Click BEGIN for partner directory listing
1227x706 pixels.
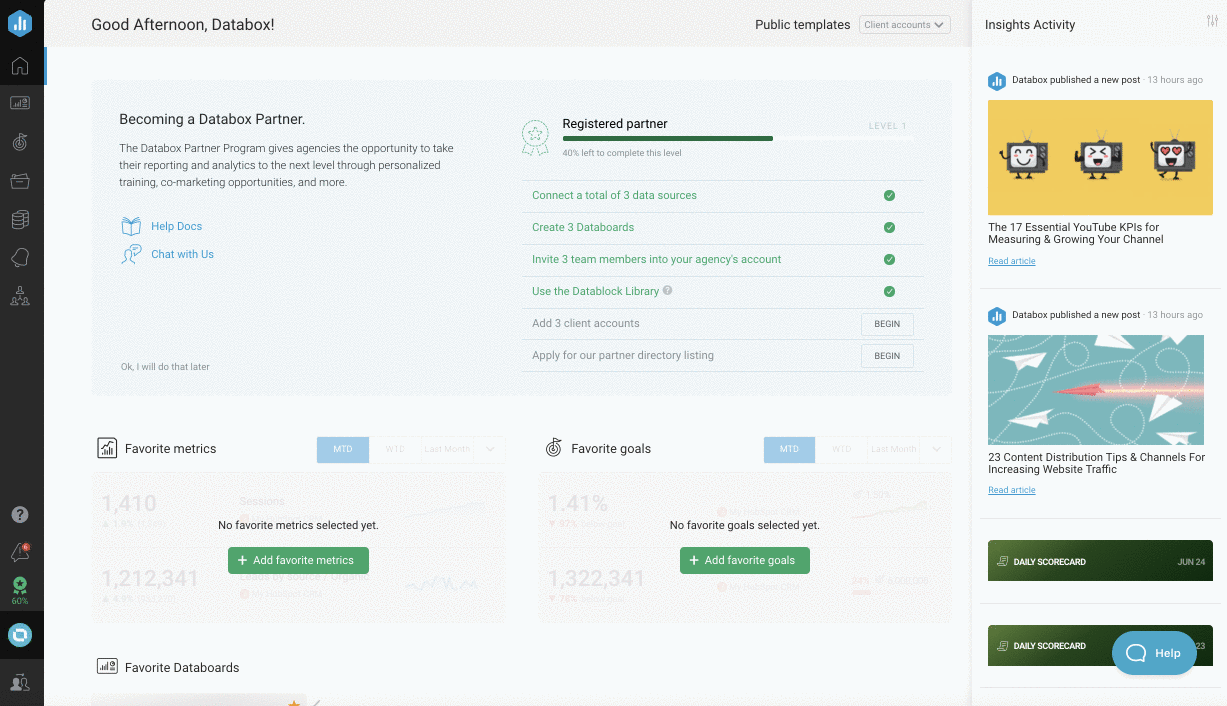click(887, 356)
